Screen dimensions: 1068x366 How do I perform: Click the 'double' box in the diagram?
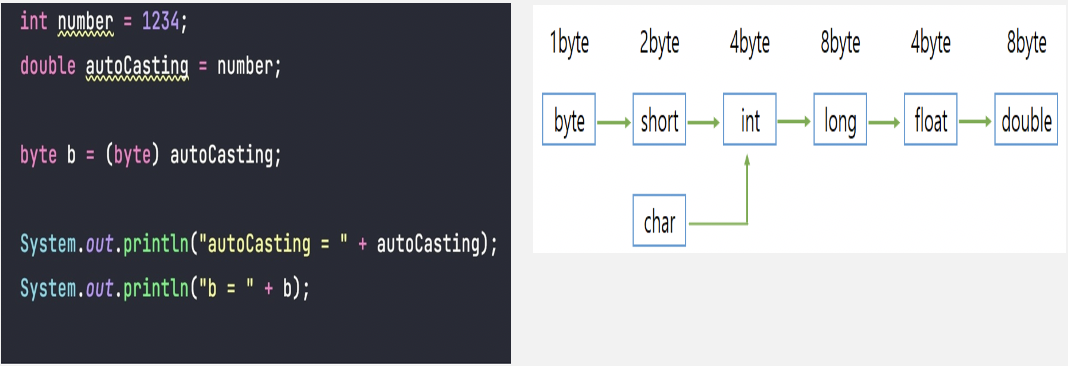pos(1026,119)
